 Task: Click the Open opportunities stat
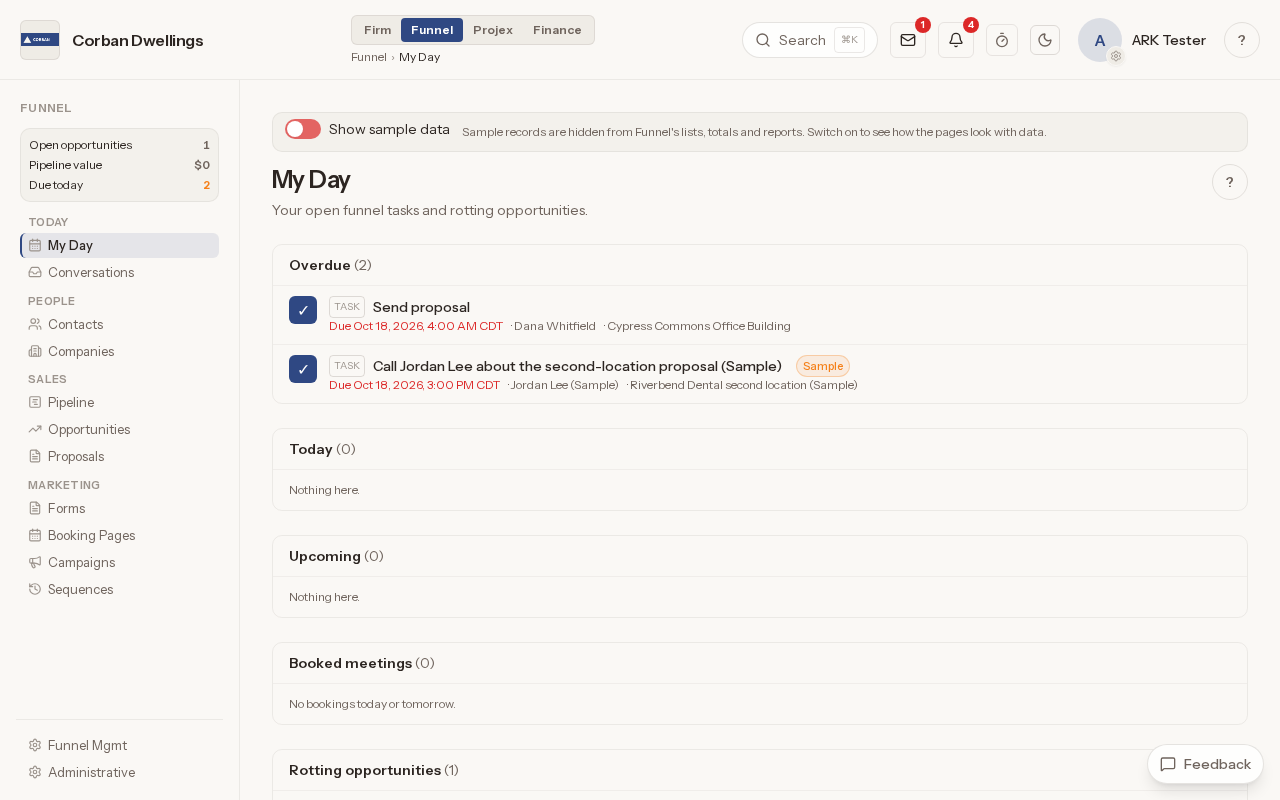119,145
